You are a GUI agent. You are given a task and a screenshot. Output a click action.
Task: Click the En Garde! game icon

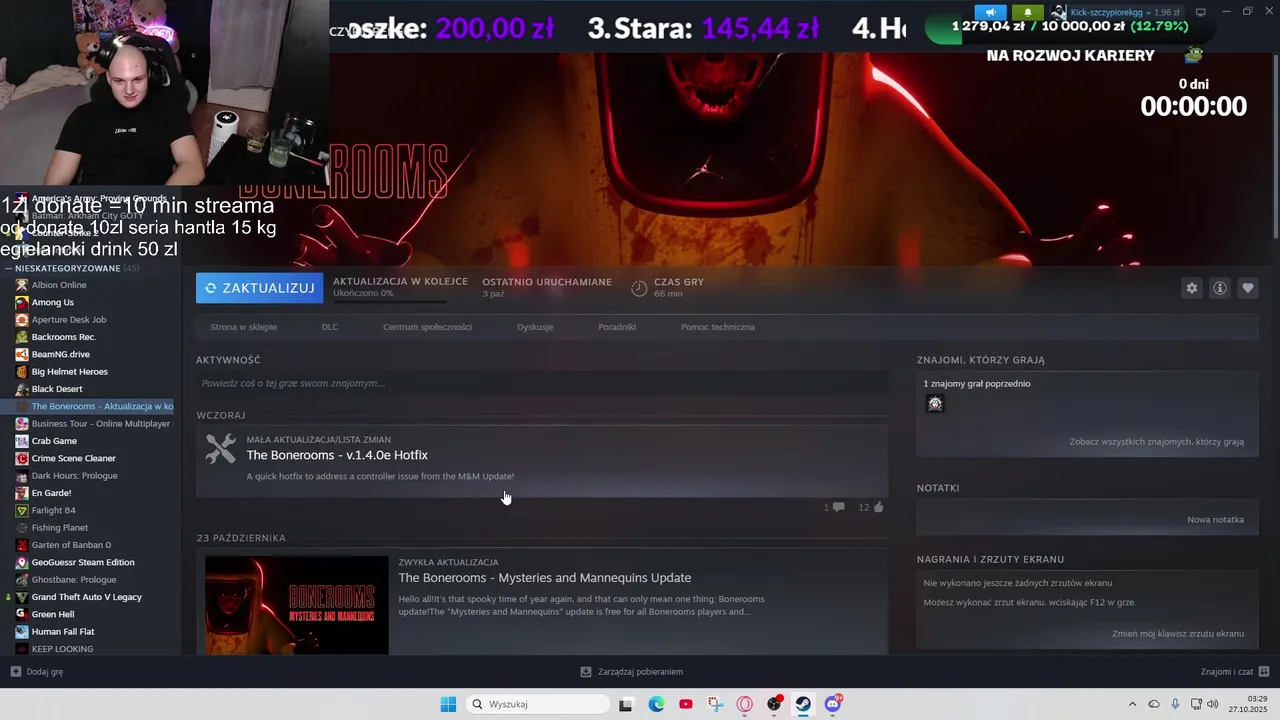[x=22, y=493]
